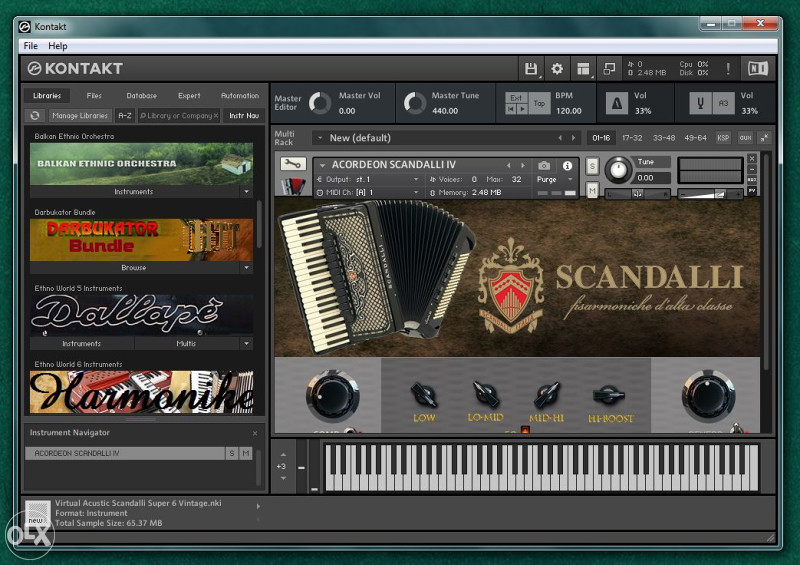Click the instrument volume slider
800x565 pixels.
click(x=710, y=194)
